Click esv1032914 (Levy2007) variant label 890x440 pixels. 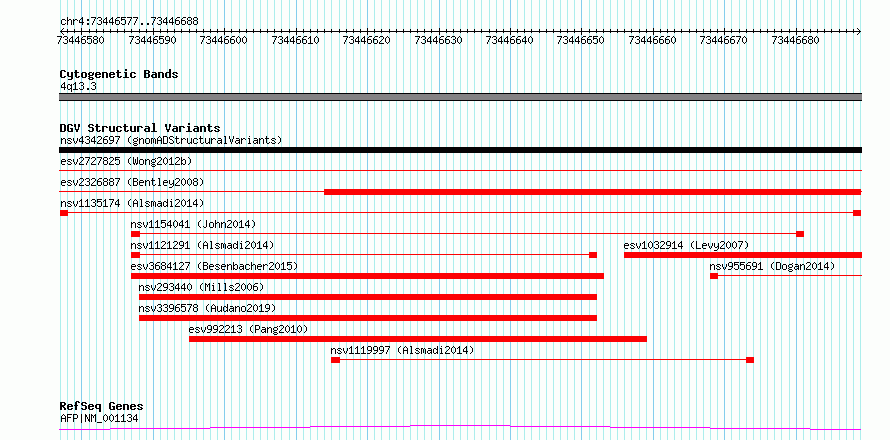[686, 245]
